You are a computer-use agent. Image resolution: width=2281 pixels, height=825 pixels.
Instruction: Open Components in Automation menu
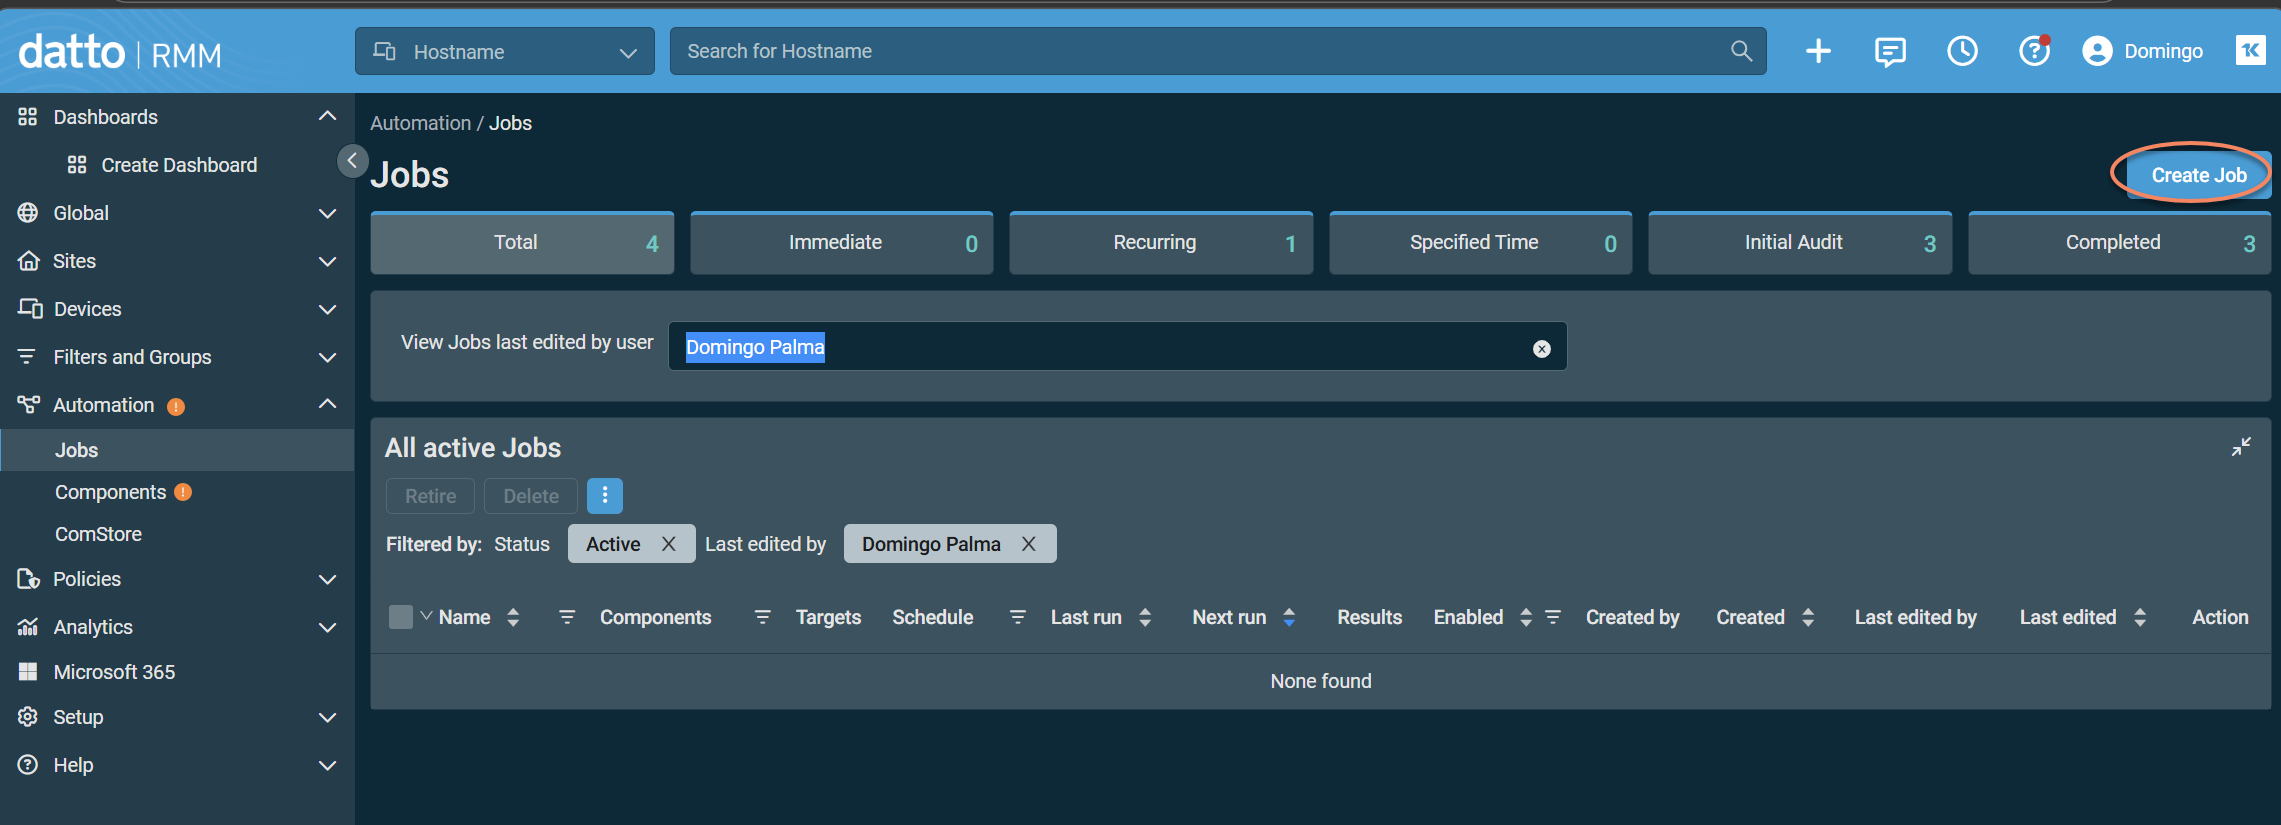110,492
